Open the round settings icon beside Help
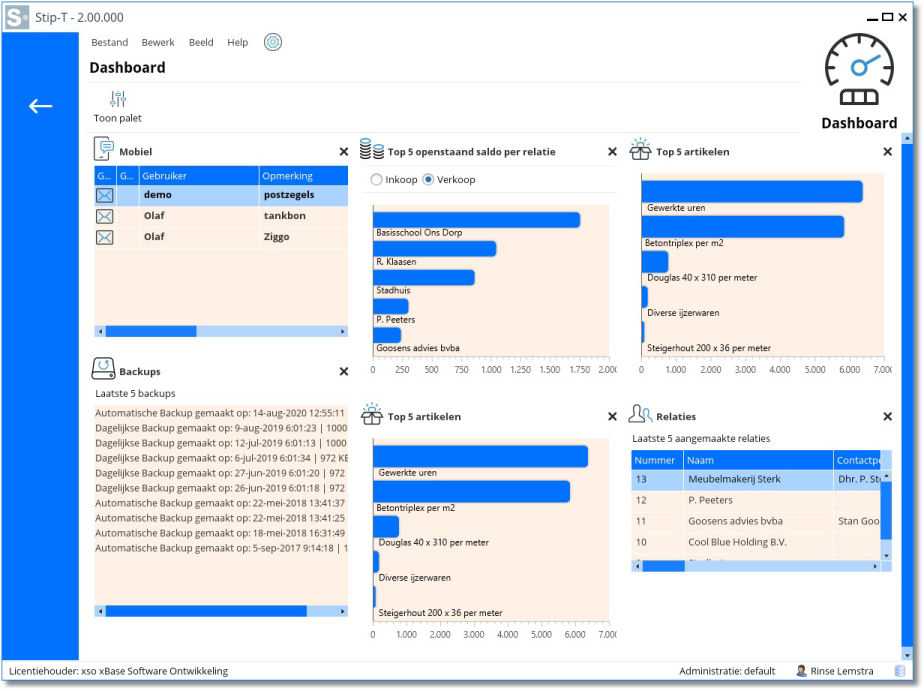This screenshot has width=924, height=691. pyautogui.click(x=273, y=42)
